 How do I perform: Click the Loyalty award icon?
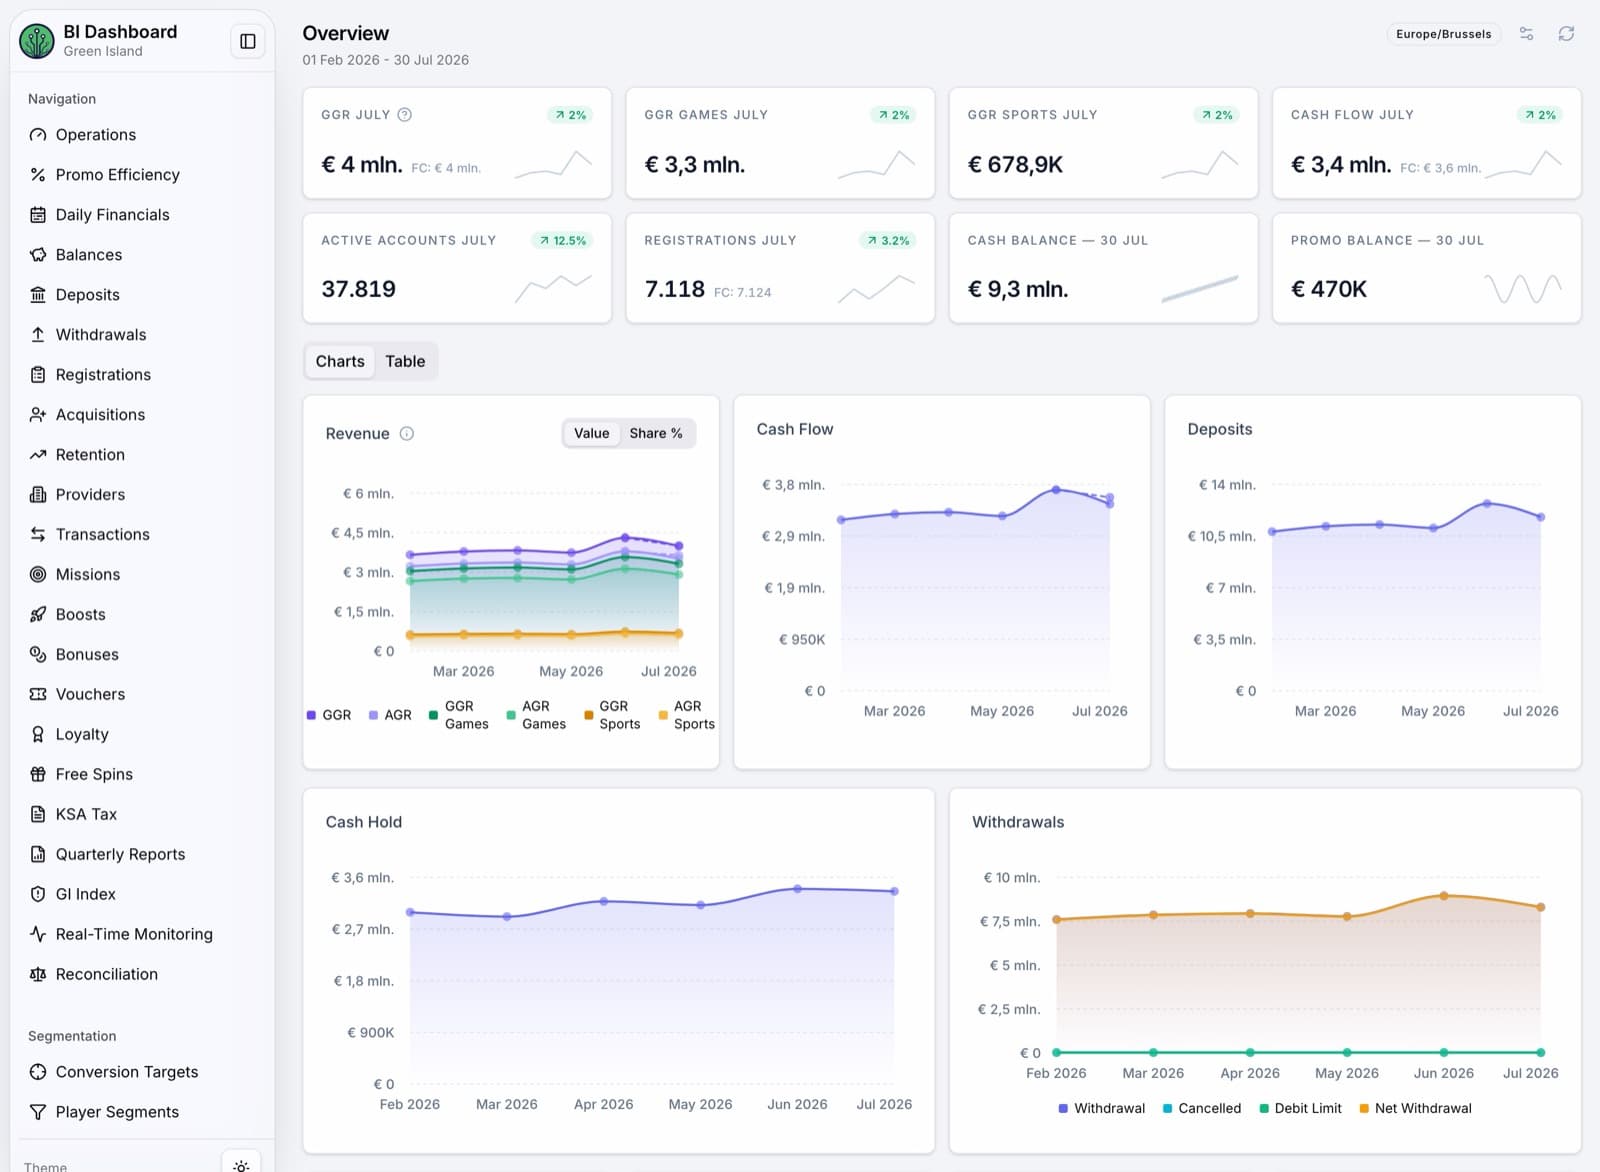pos(38,735)
